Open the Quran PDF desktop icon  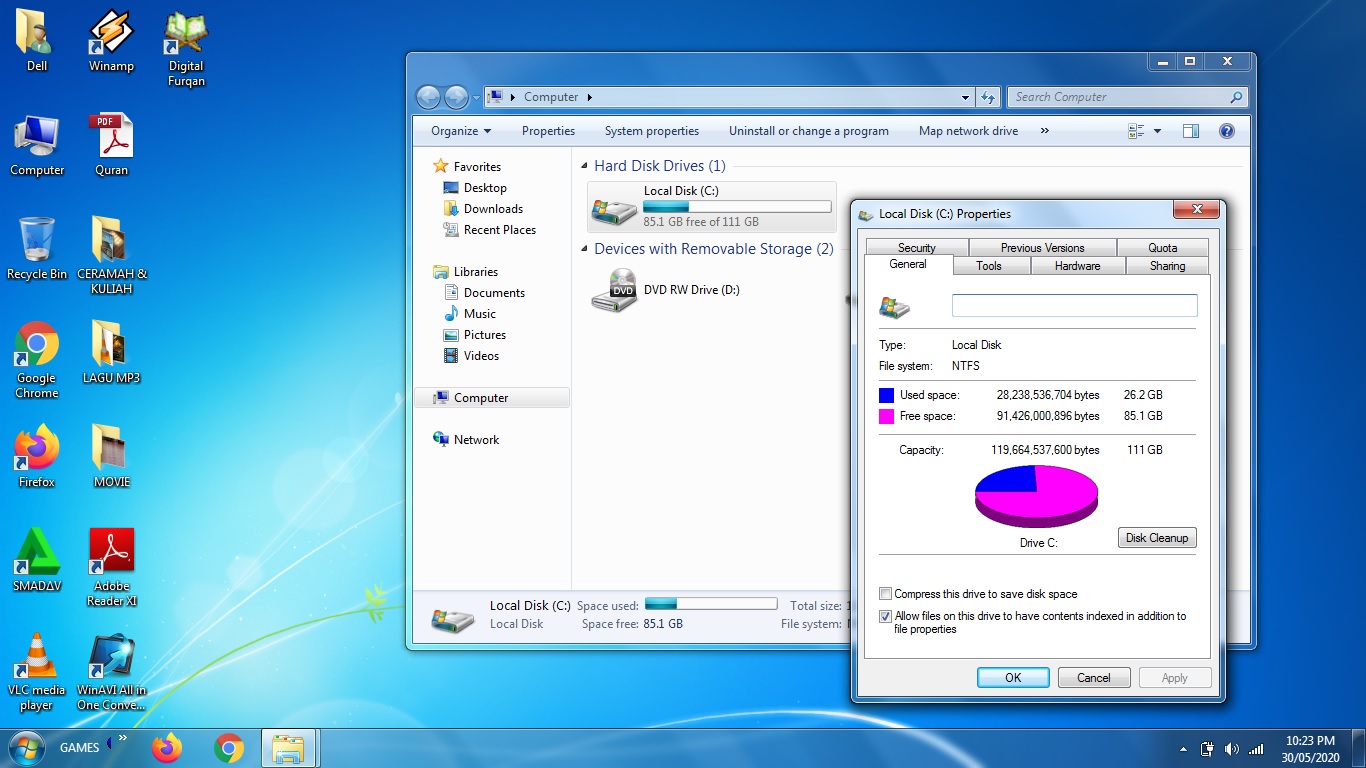click(111, 145)
